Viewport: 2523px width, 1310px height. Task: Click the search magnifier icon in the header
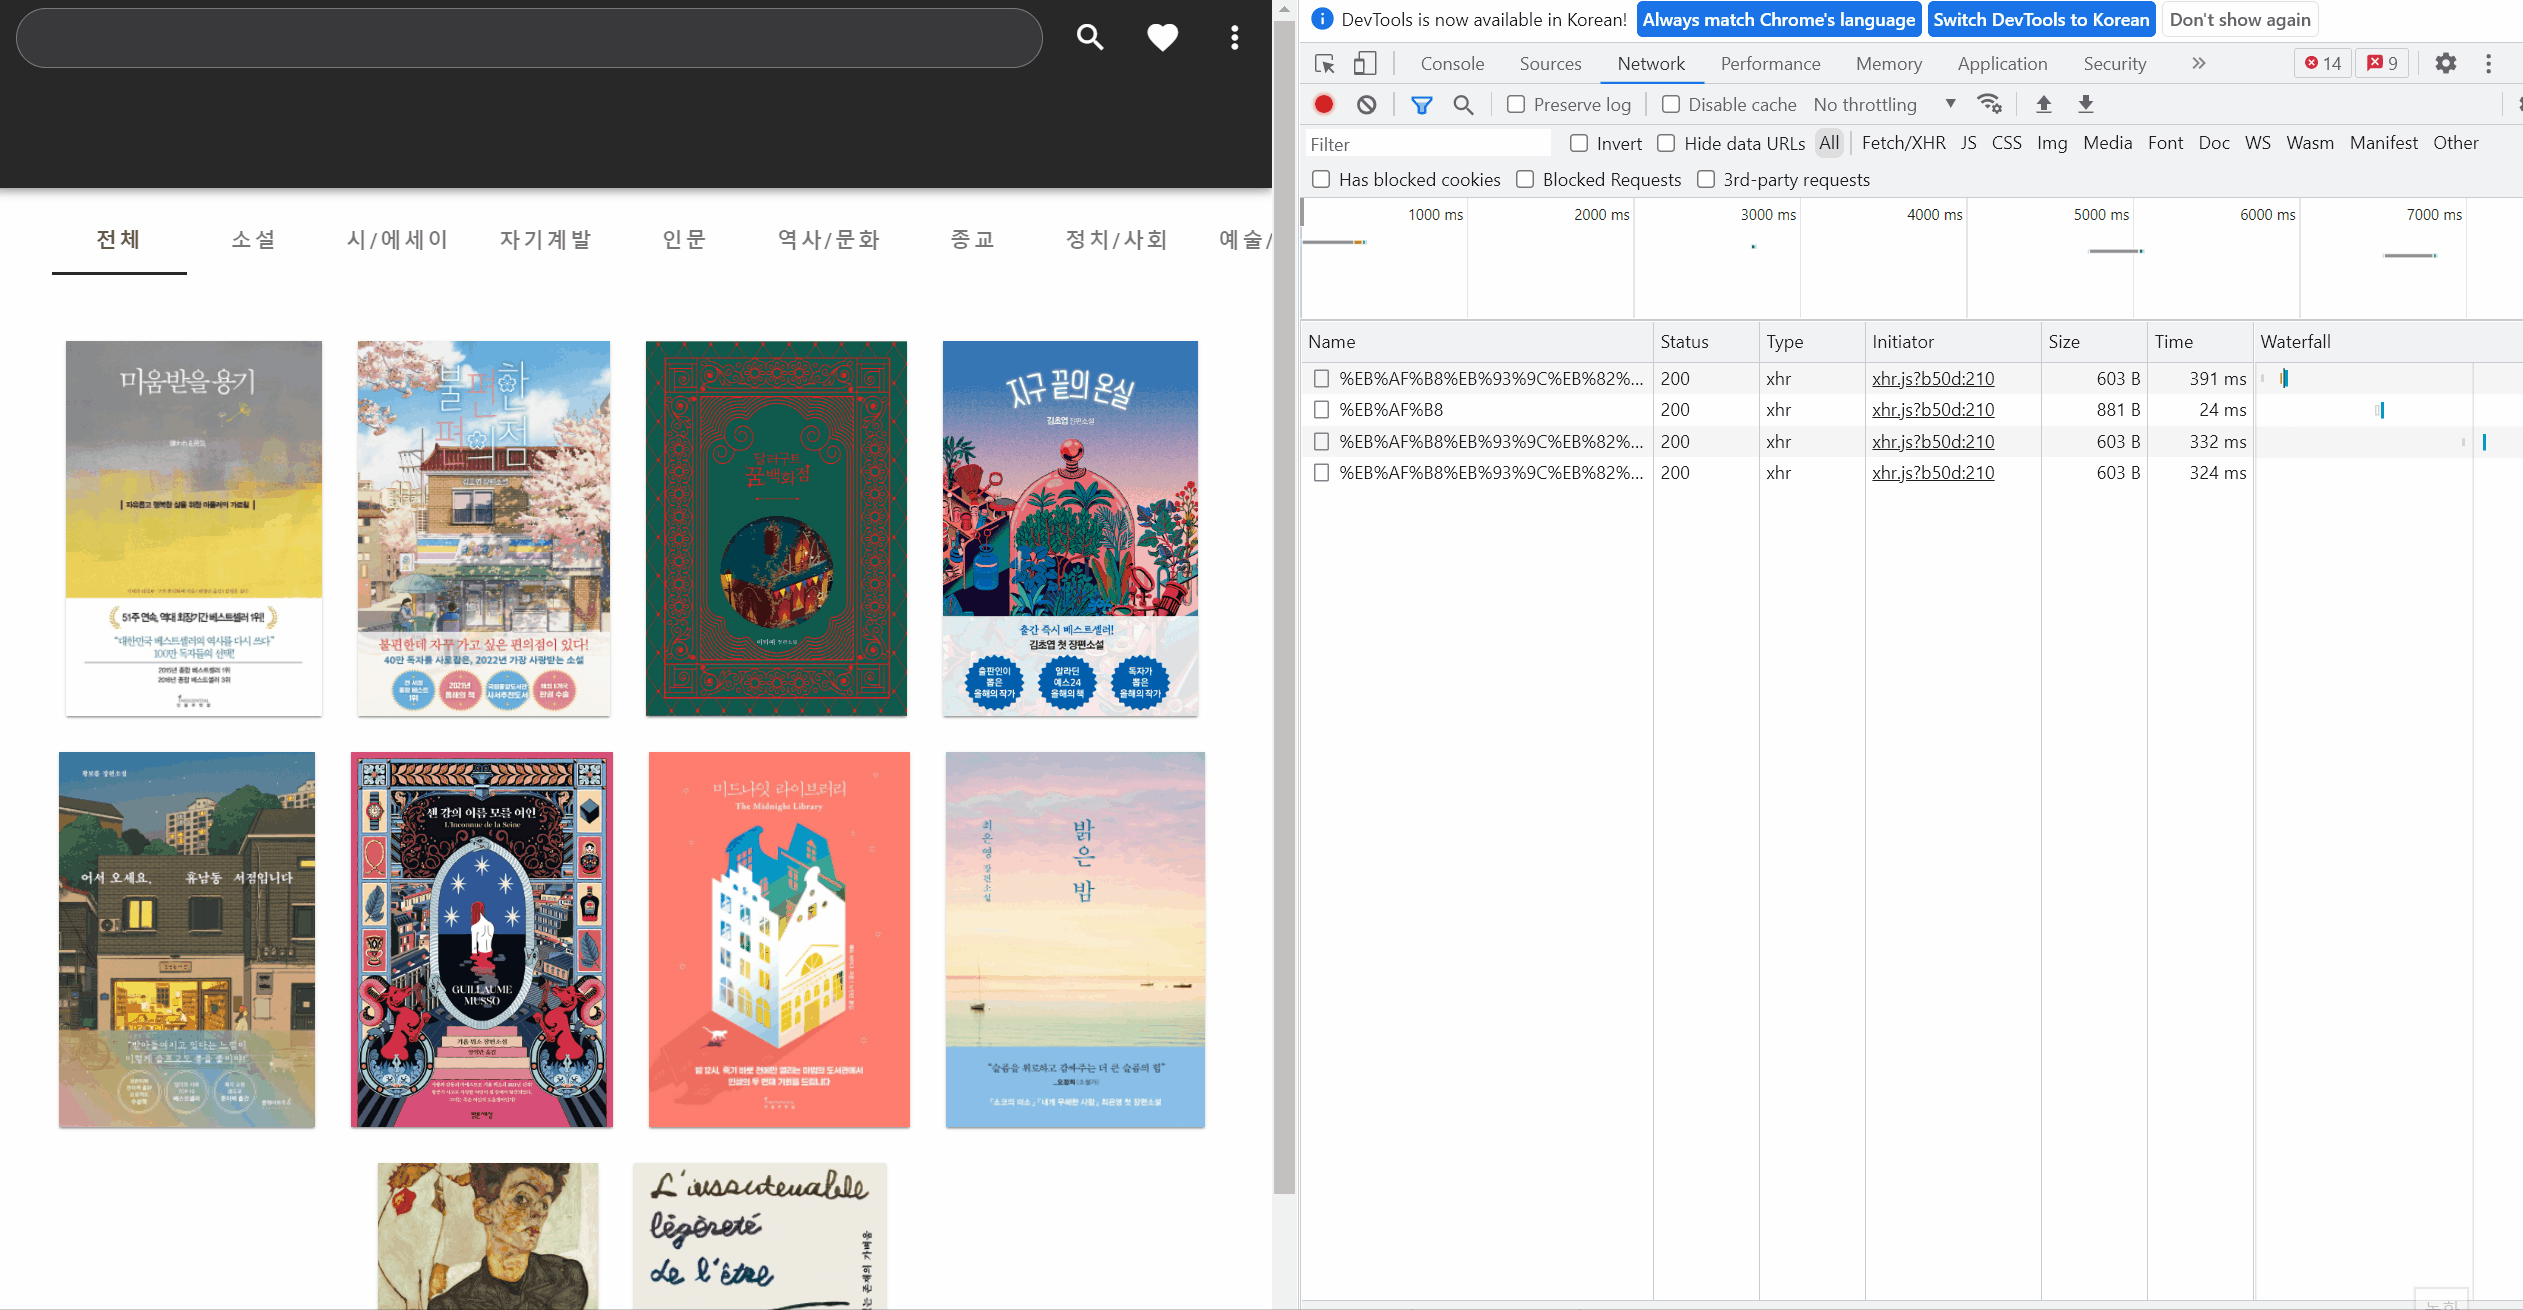1090,38
